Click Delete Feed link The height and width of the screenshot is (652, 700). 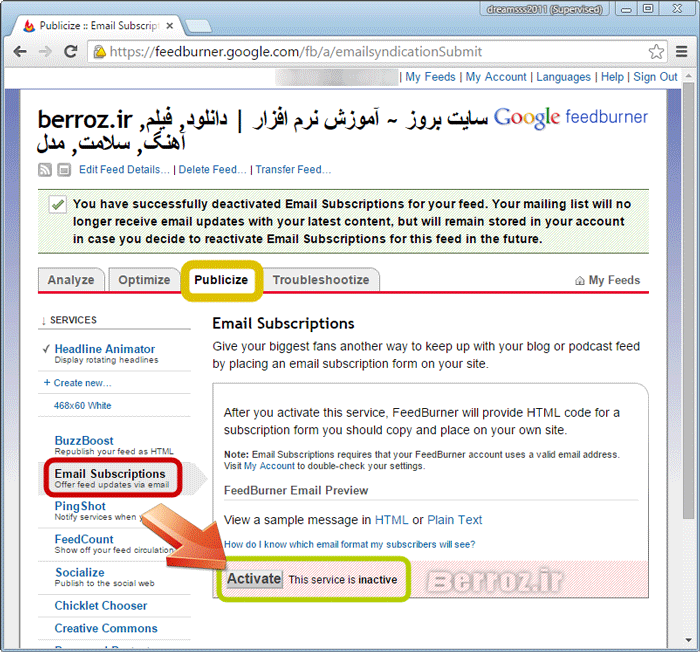coord(212,170)
